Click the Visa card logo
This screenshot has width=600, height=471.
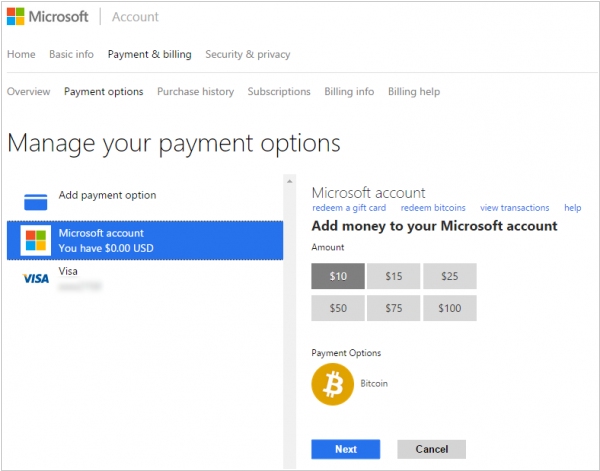[36, 278]
